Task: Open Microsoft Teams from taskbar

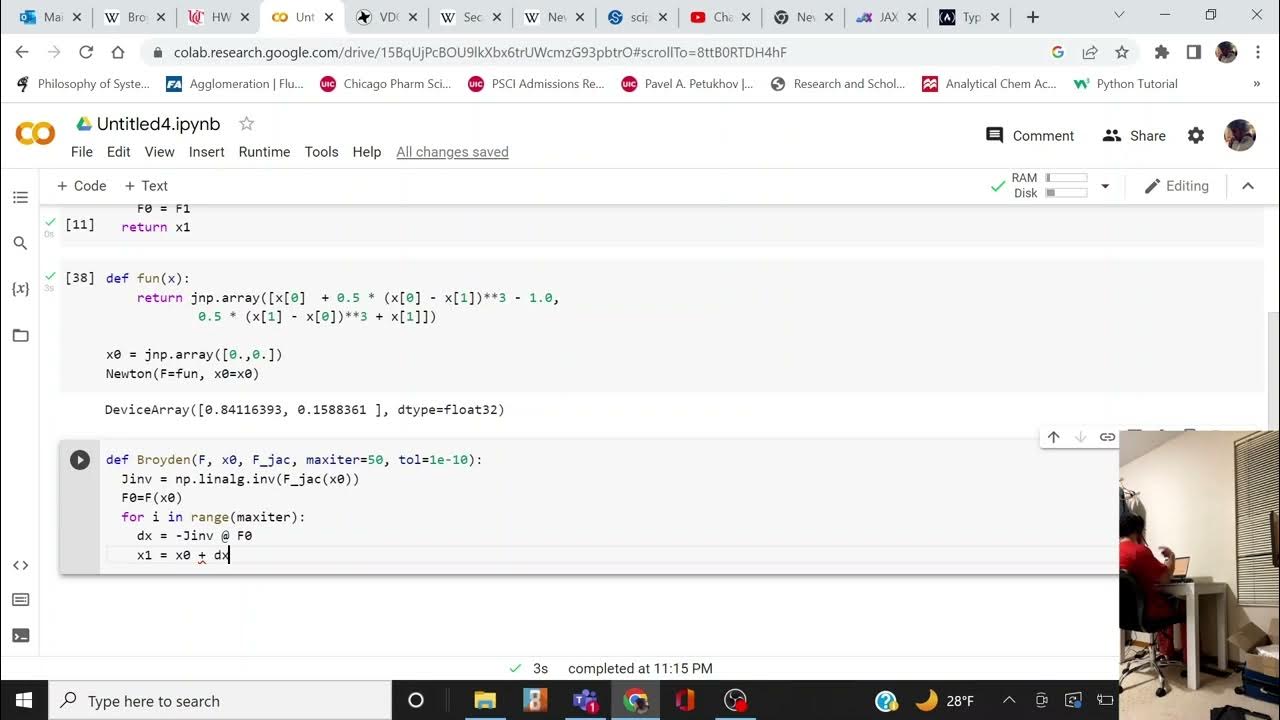Action: tap(585, 700)
